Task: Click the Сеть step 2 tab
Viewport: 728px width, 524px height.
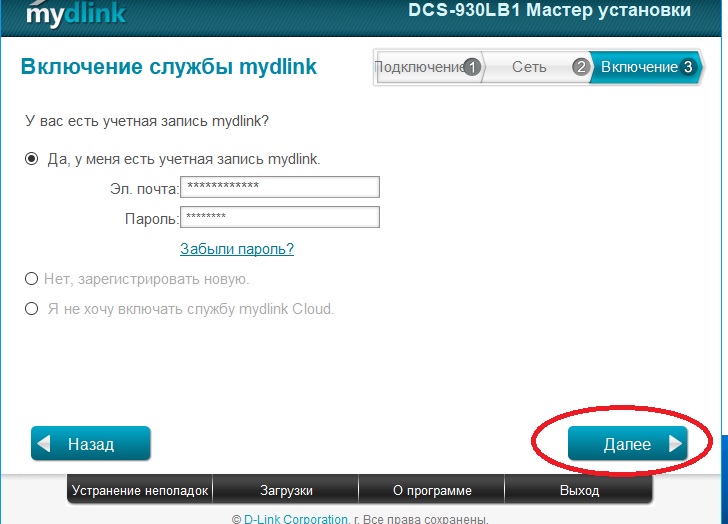Action: pos(537,67)
